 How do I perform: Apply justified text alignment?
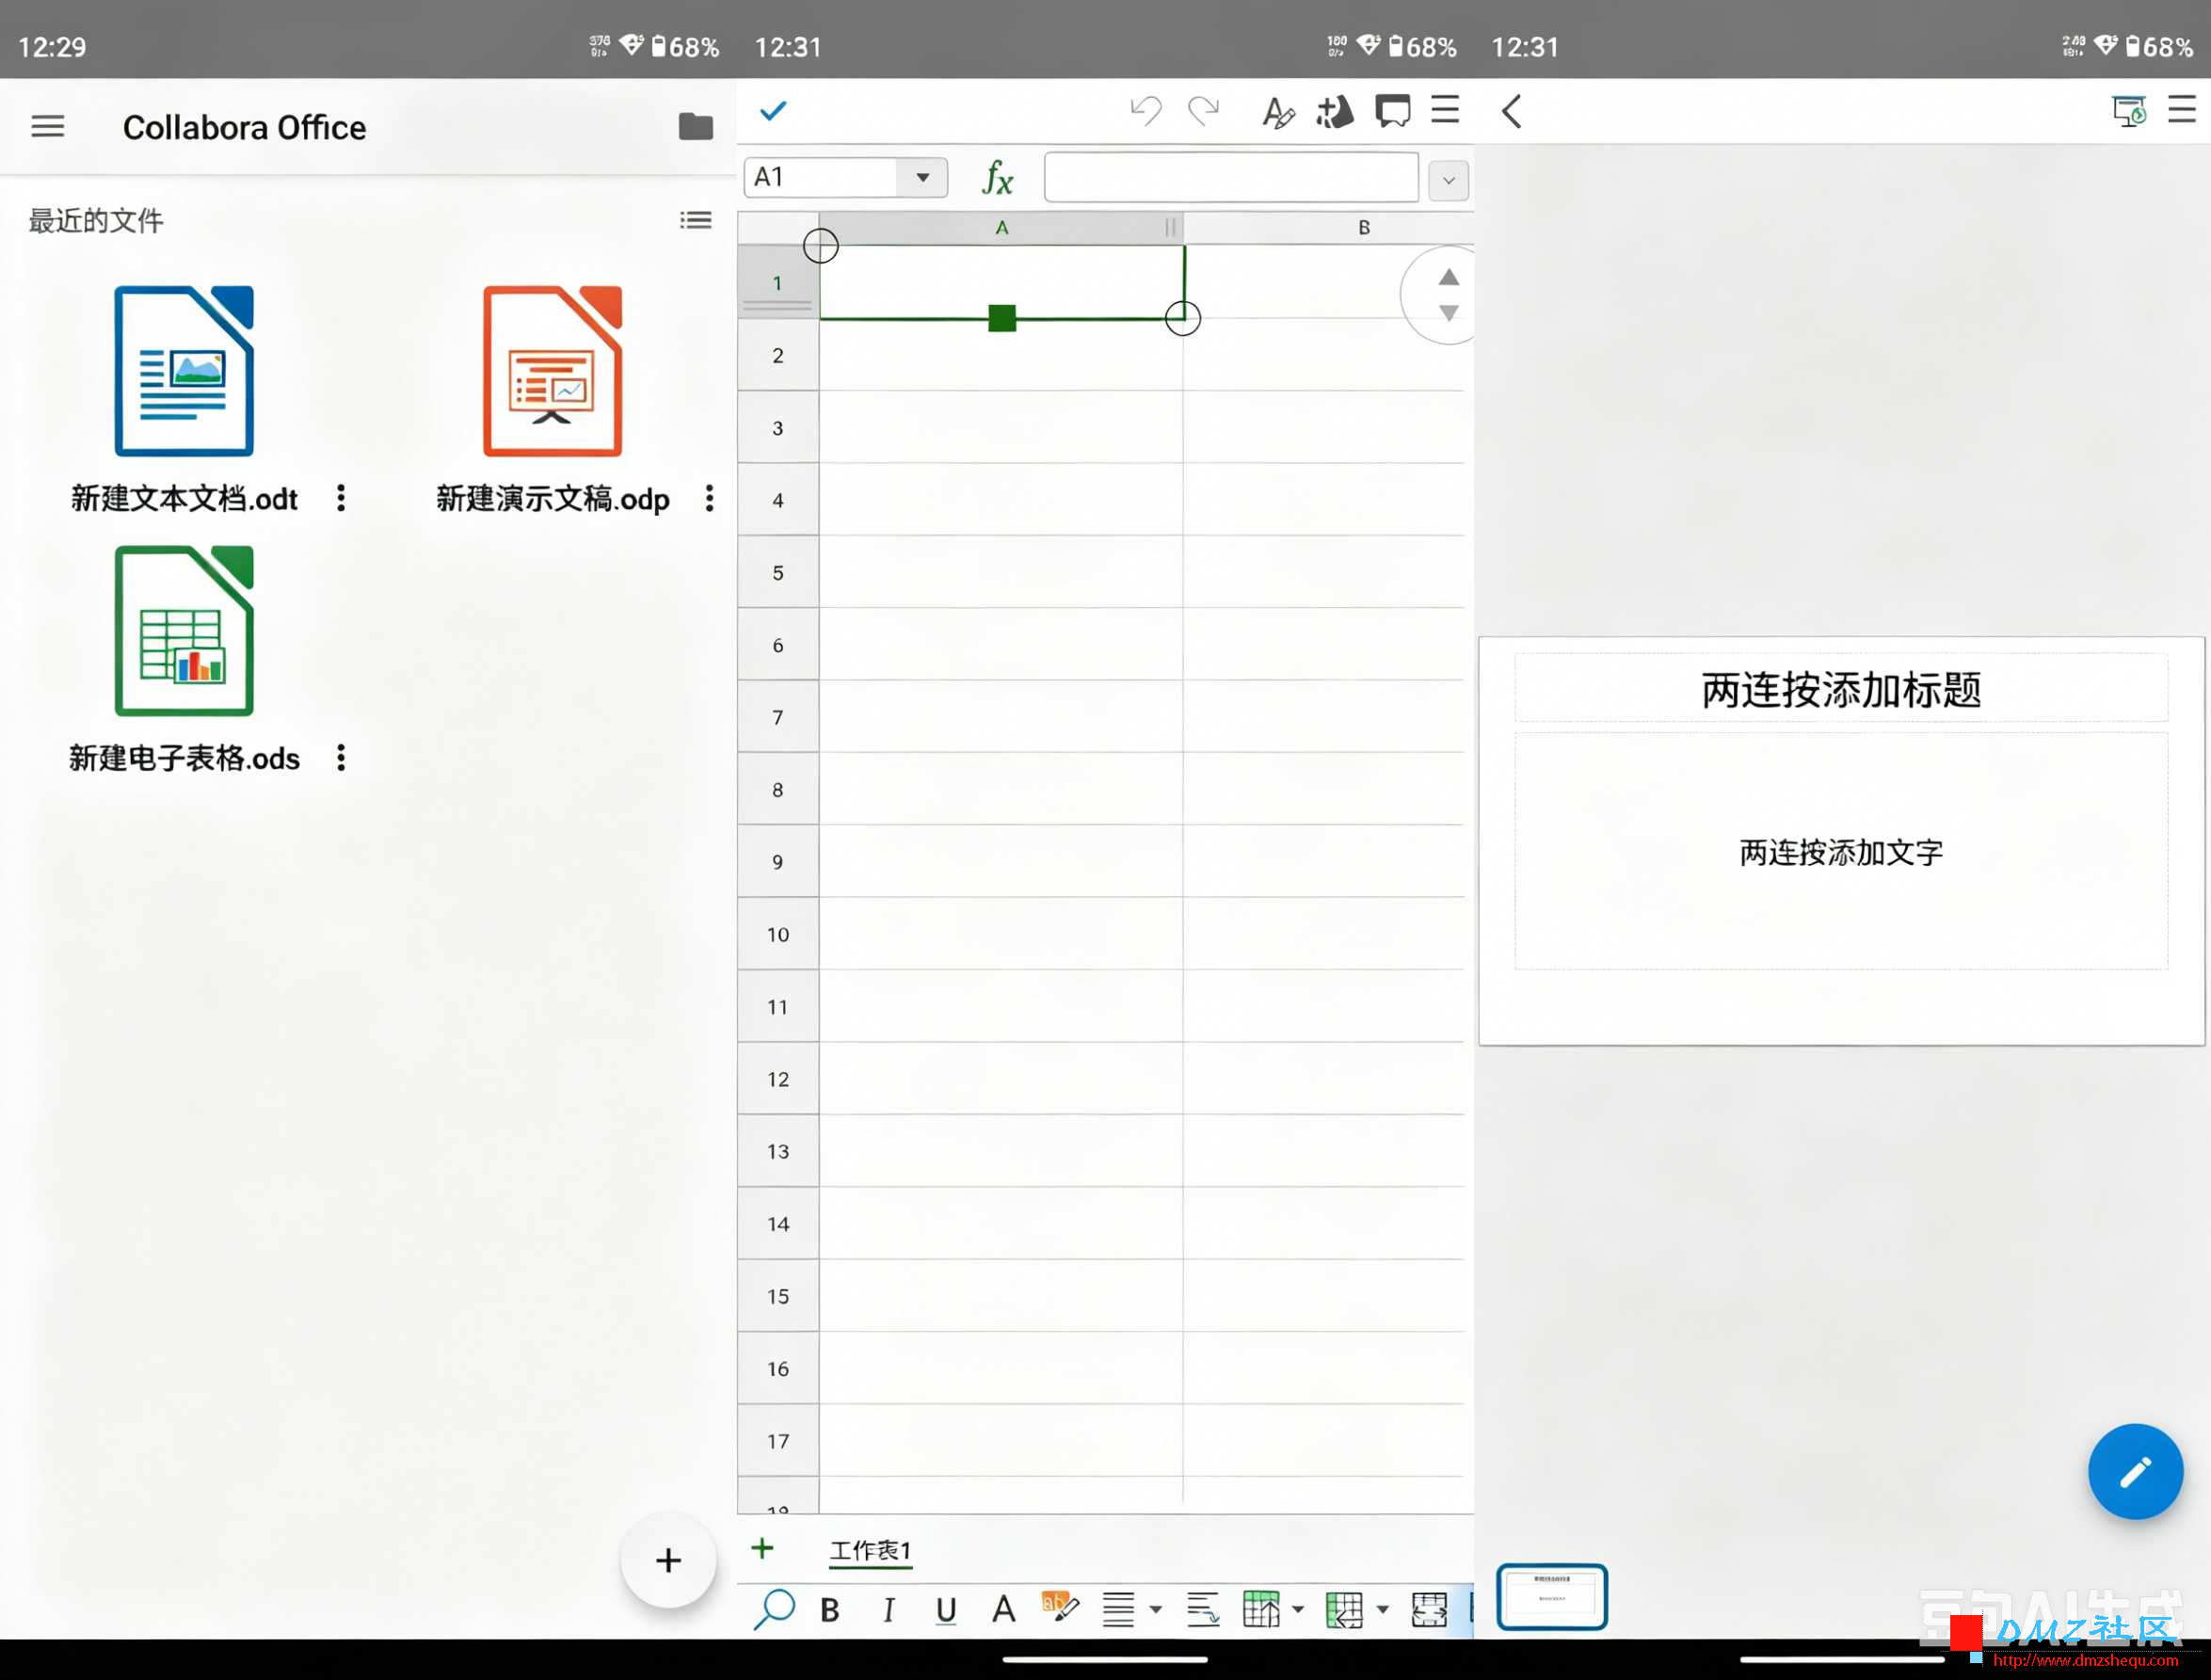point(1118,1610)
